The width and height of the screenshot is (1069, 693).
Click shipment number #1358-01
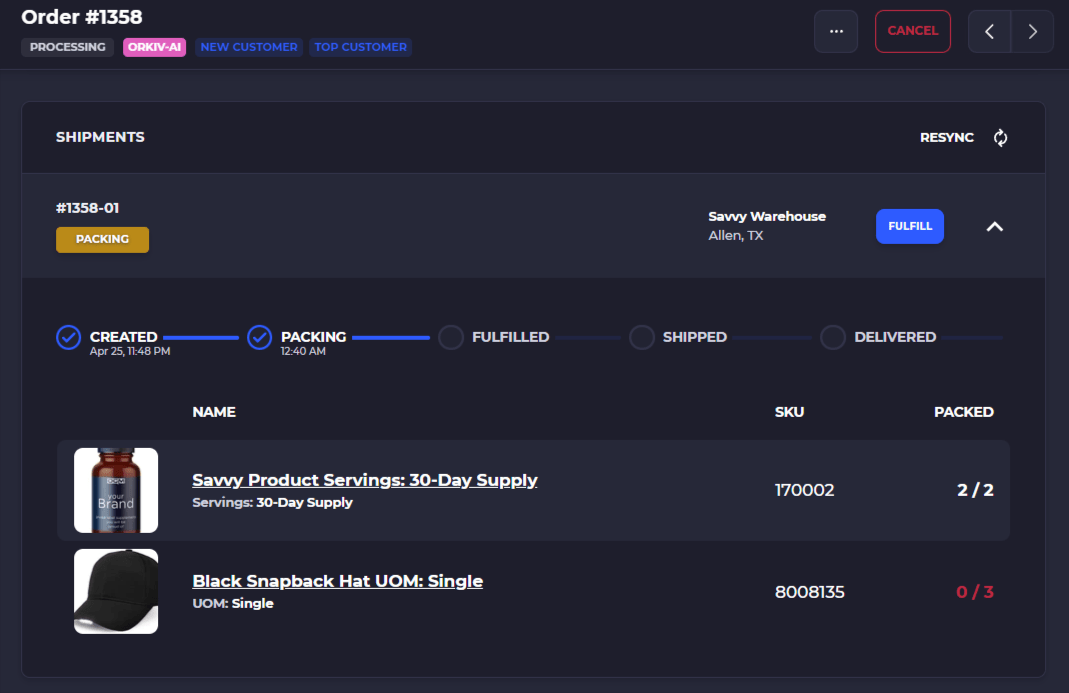(x=87, y=208)
